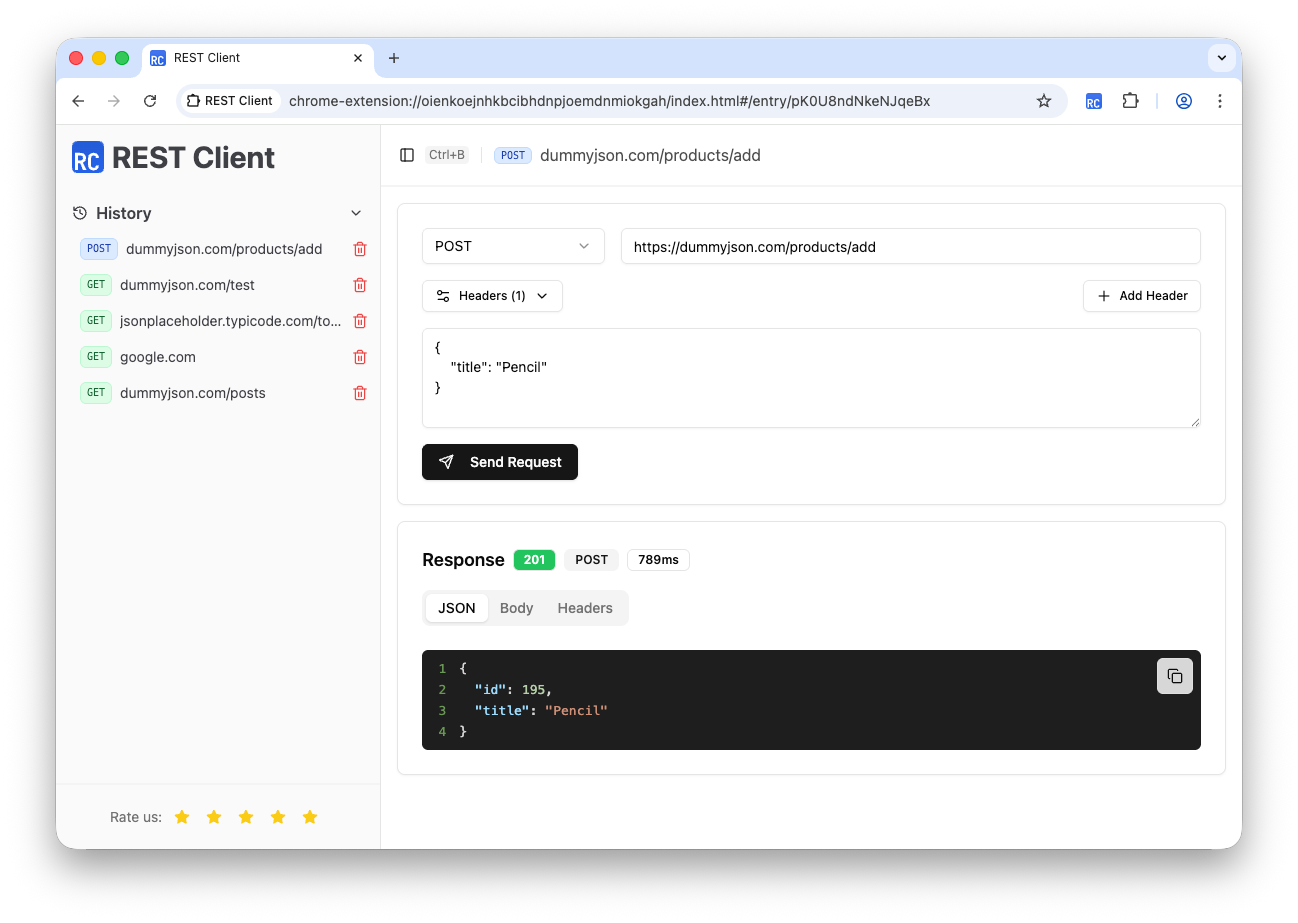This screenshot has width=1298, height=923.
Task: Click the sidebar collapse icon next to Ctrl+B
Action: [406, 155]
